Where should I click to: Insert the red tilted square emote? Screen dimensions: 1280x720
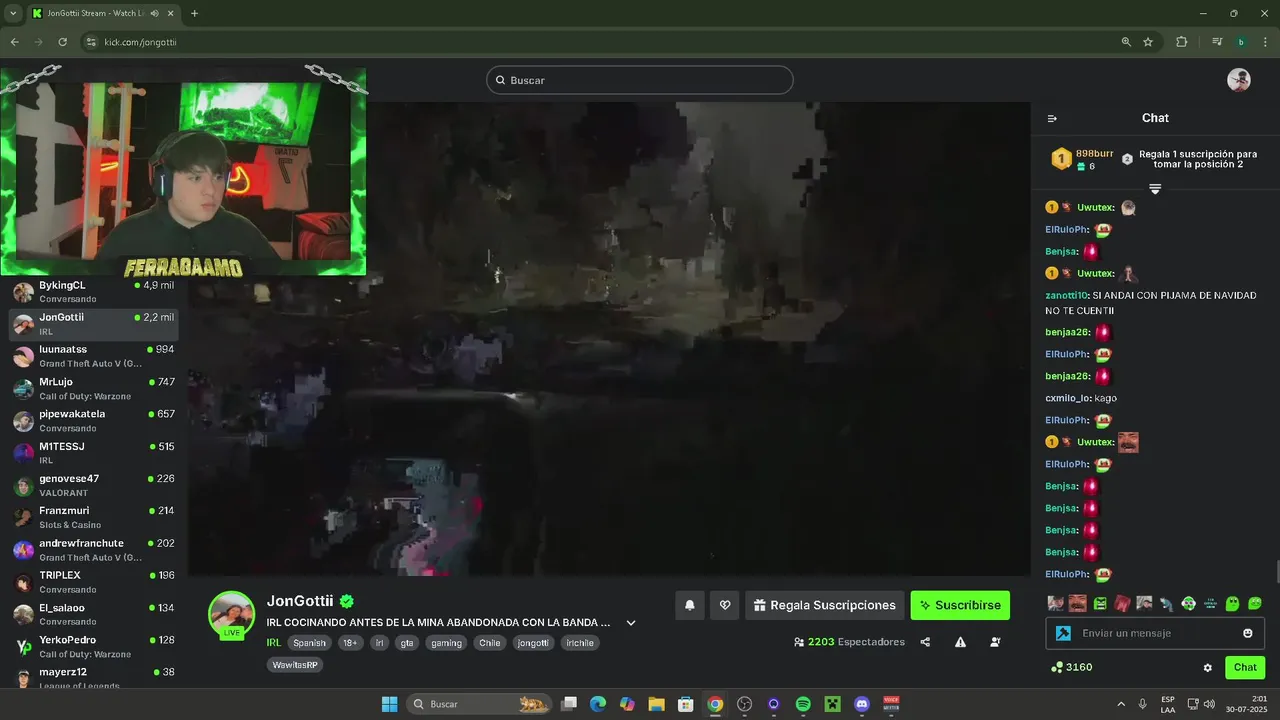(x=1122, y=603)
